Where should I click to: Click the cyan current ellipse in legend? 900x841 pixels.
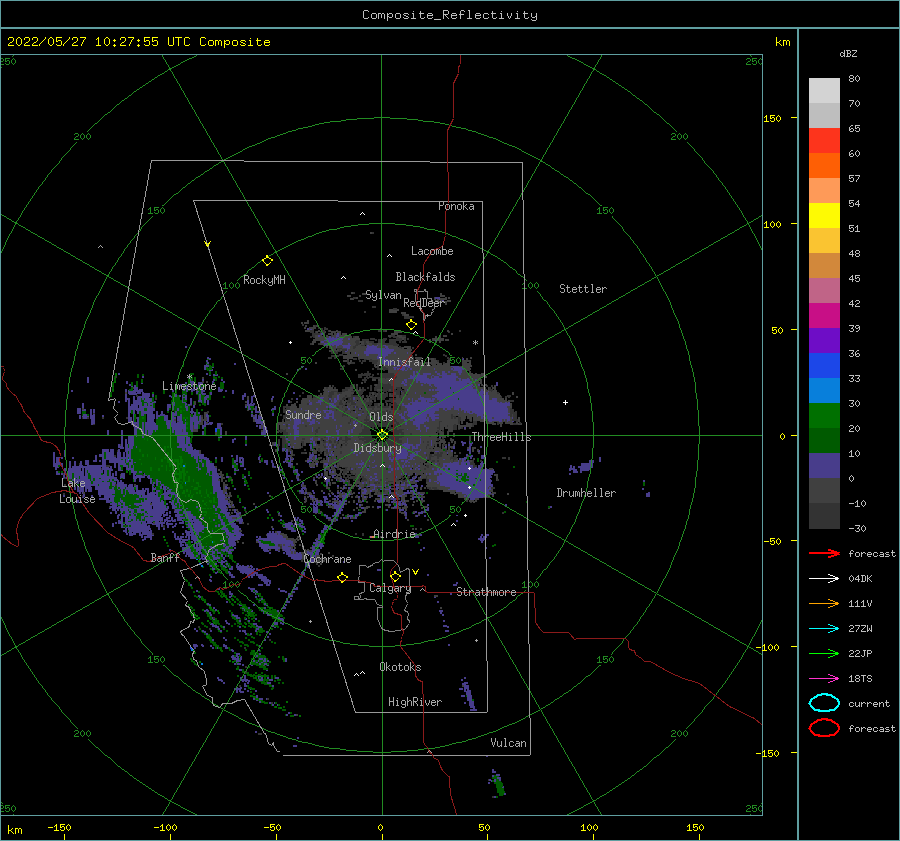[824, 703]
